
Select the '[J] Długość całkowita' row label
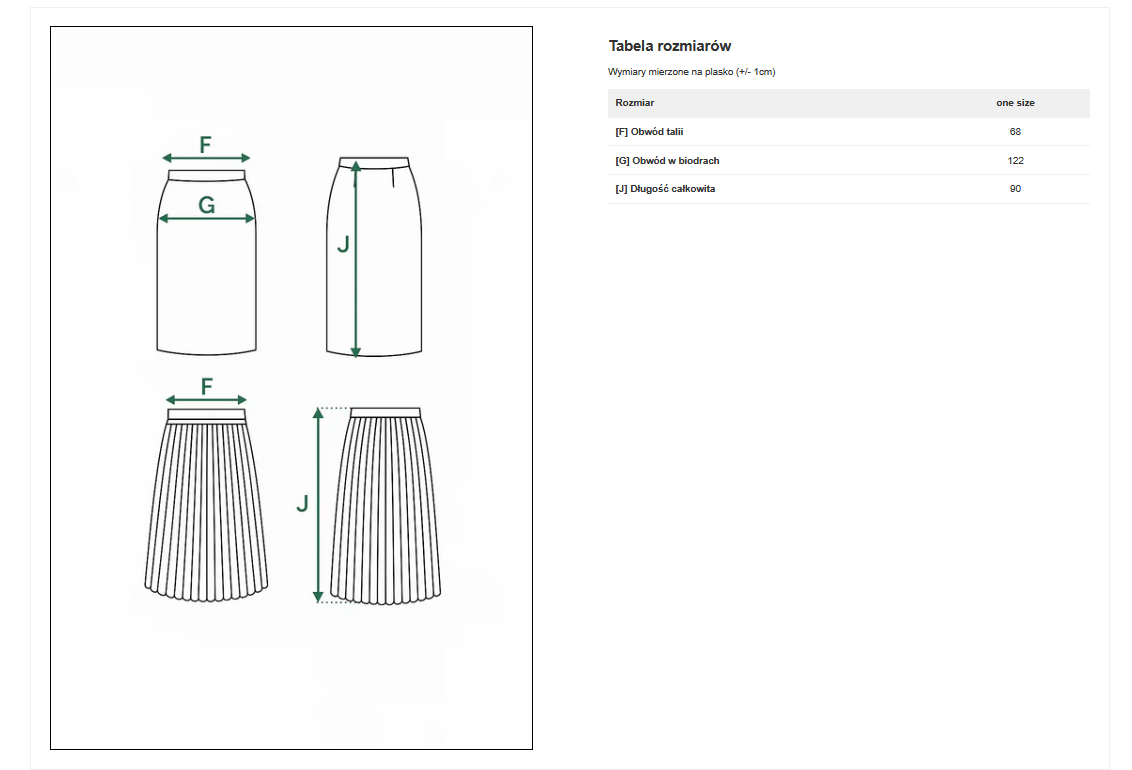(x=665, y=189)
